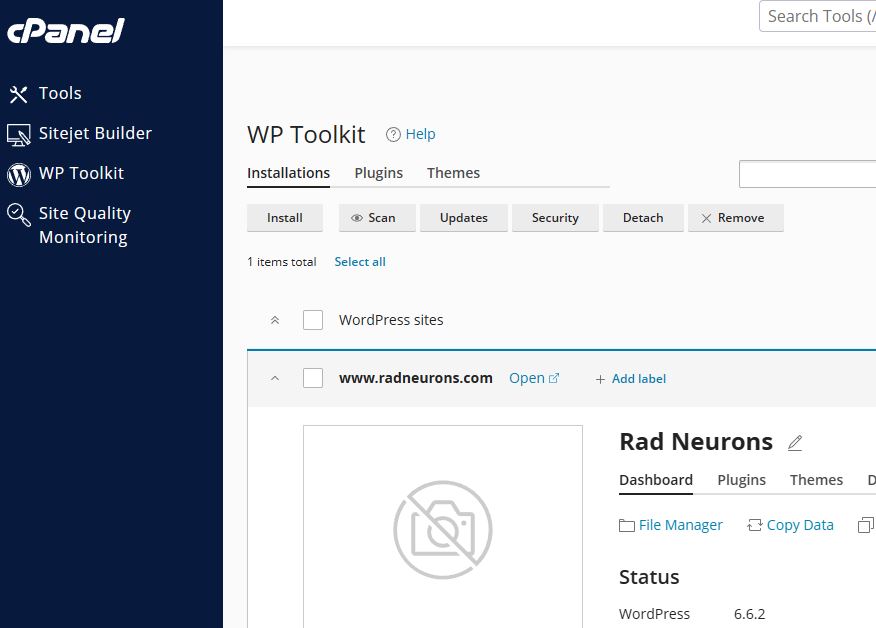Click the '1 items total' text
Viewport: 876px width, 628px height.
[282, 262]
